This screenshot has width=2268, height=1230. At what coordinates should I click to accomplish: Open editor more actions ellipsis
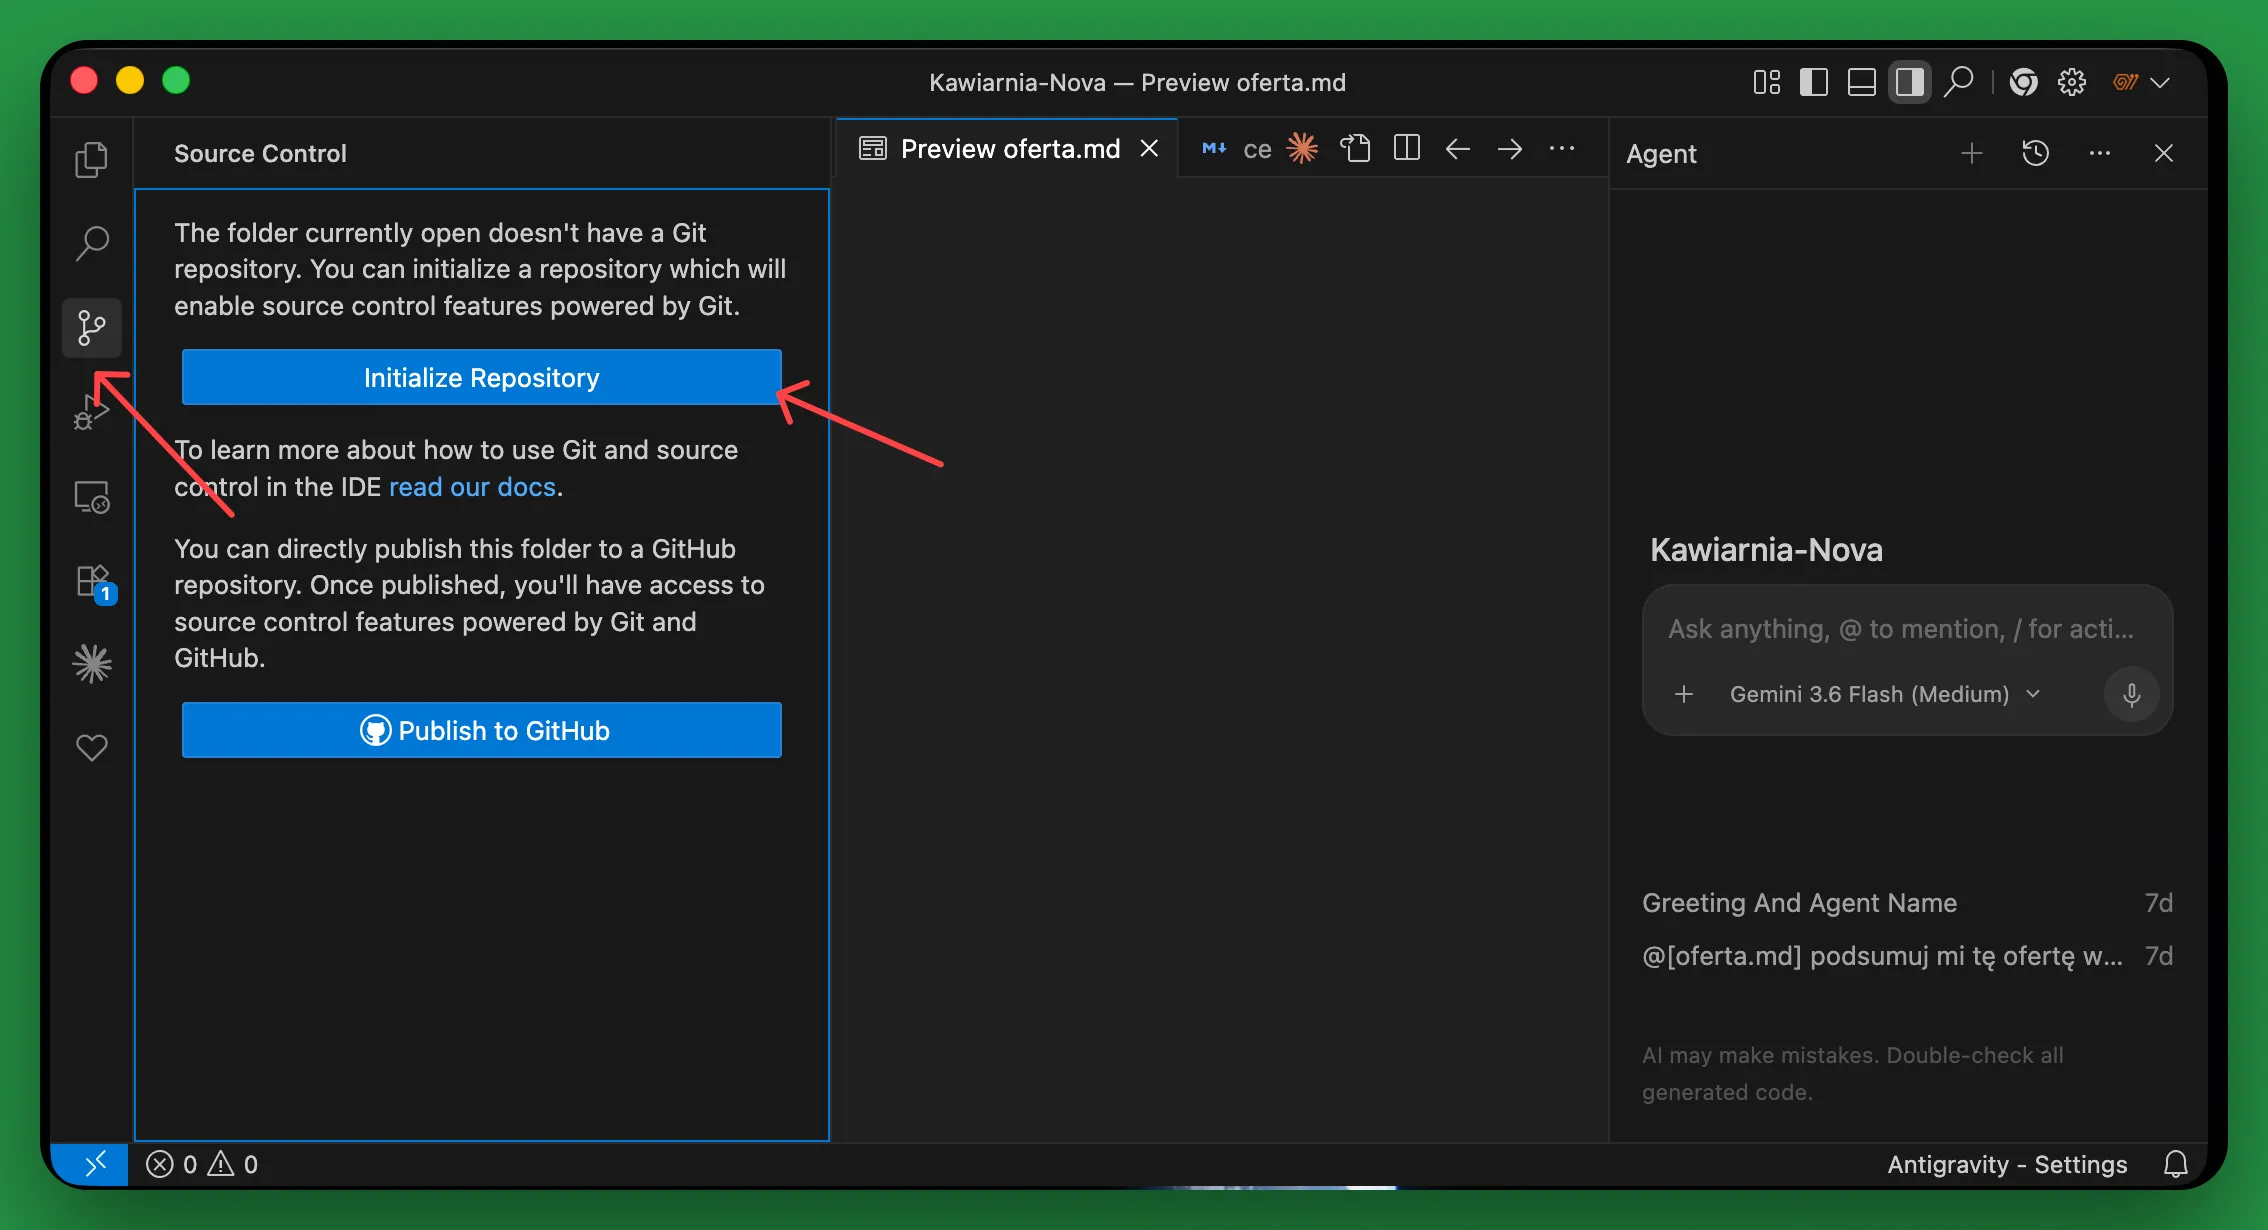pos(1562,149)
